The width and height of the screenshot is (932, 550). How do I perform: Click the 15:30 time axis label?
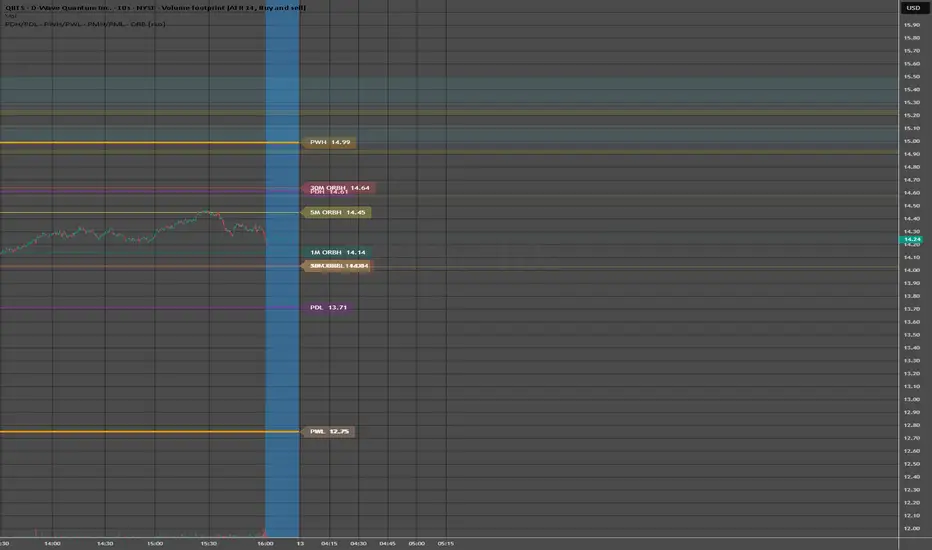[x=209, y=543]
